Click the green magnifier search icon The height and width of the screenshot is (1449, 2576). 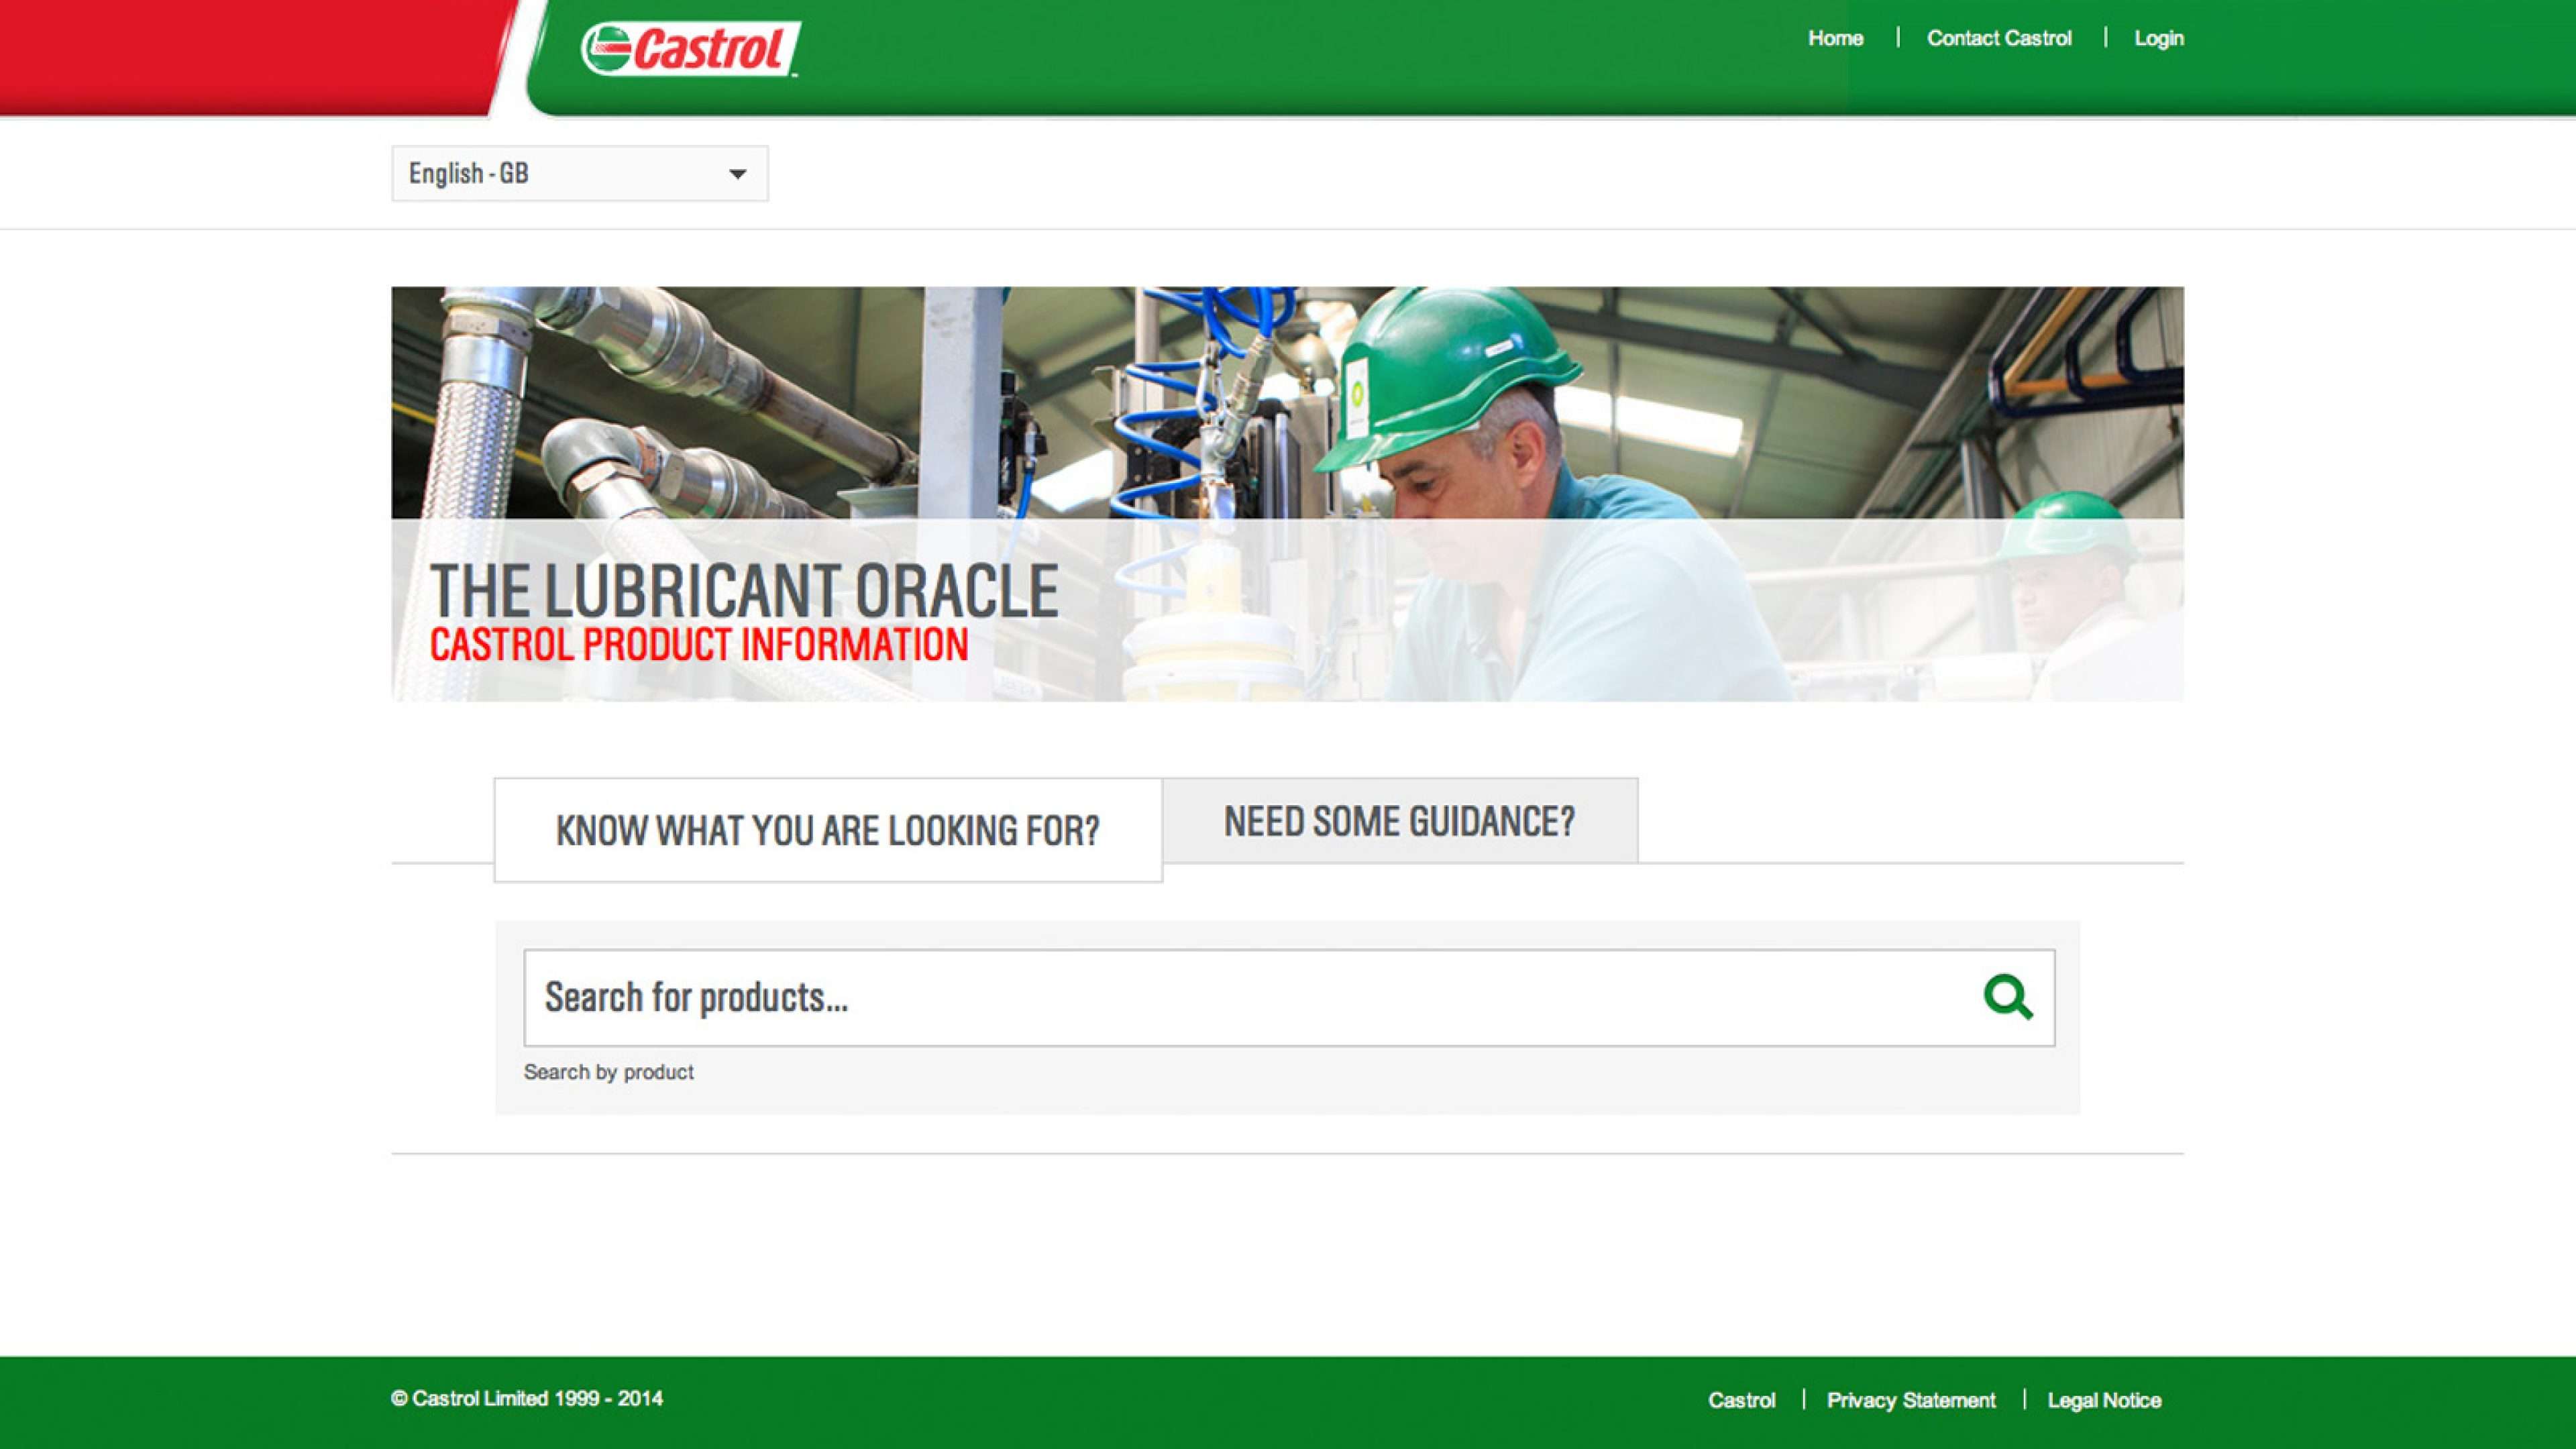pyautogui.click(x=2007, y=997)
